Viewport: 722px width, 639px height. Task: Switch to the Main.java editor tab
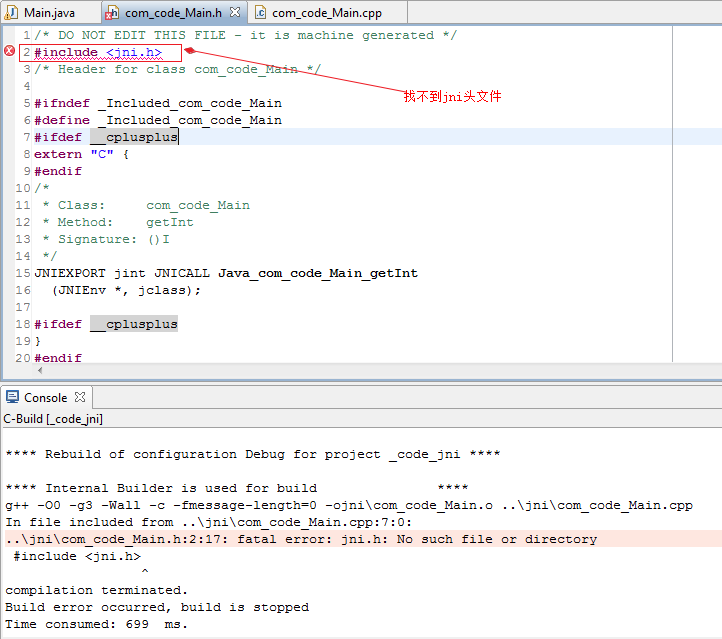(49, 12)
